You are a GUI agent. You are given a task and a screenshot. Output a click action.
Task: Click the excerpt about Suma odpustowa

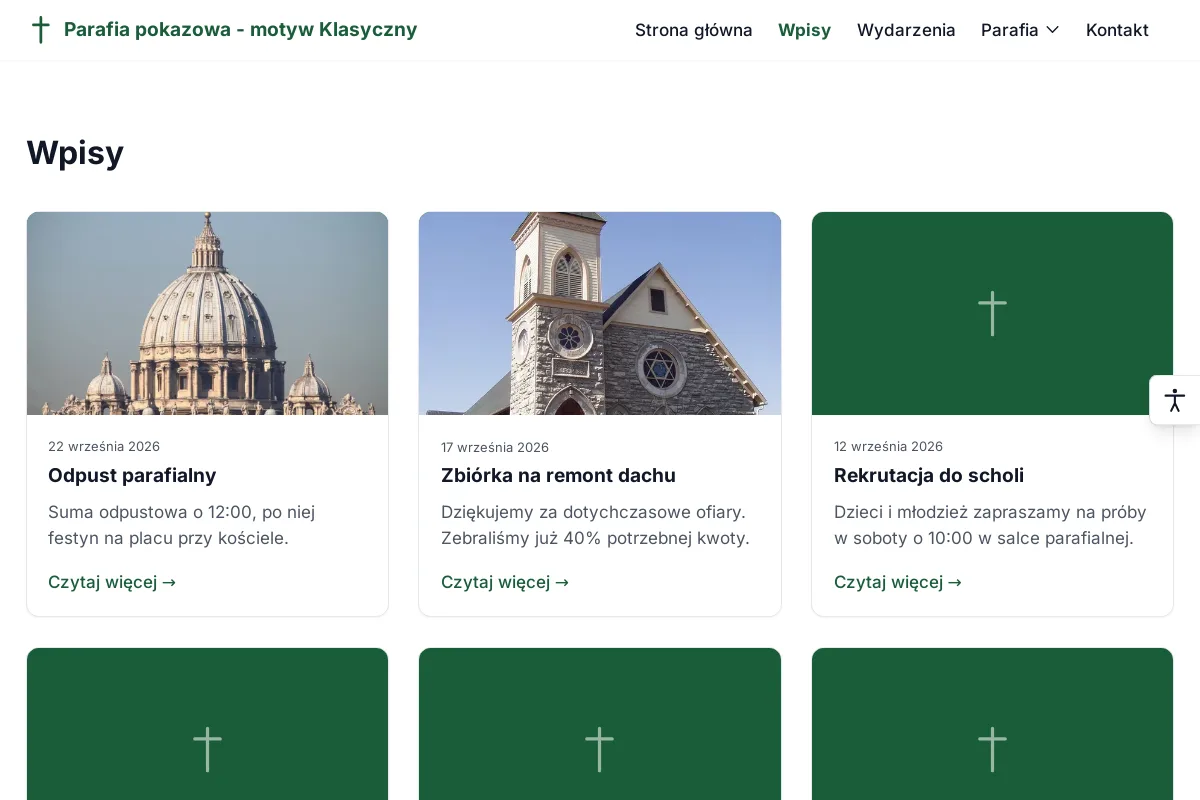pos(182,525)
